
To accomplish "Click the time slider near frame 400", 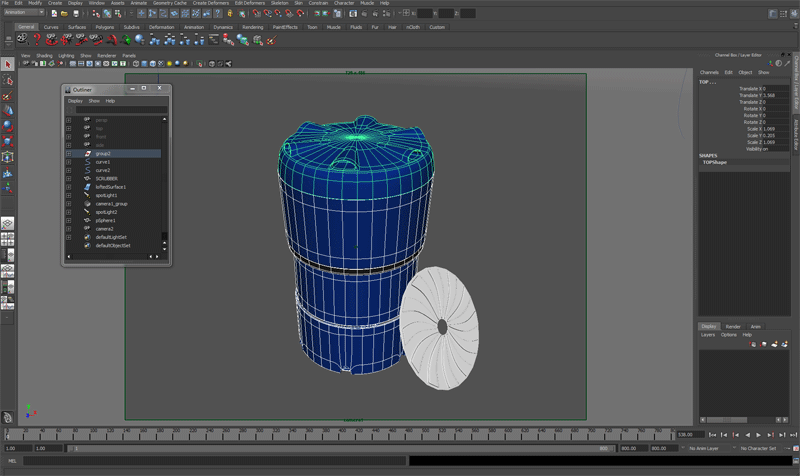I will click(342, 435).
